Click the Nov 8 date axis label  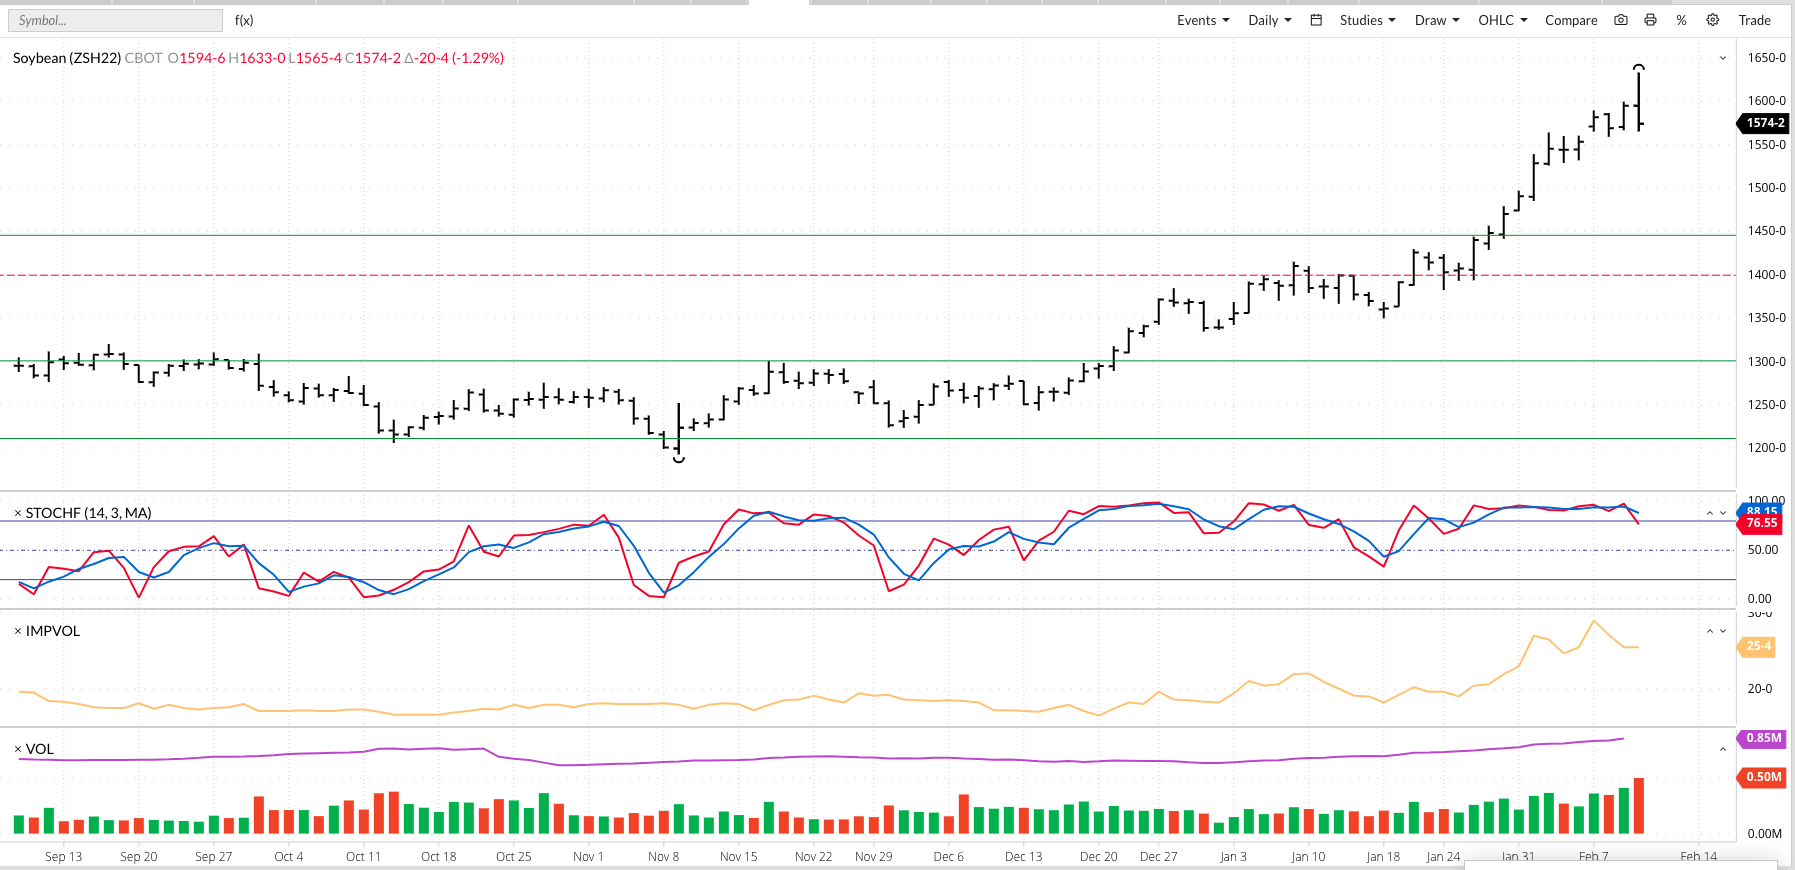[664, 857]
